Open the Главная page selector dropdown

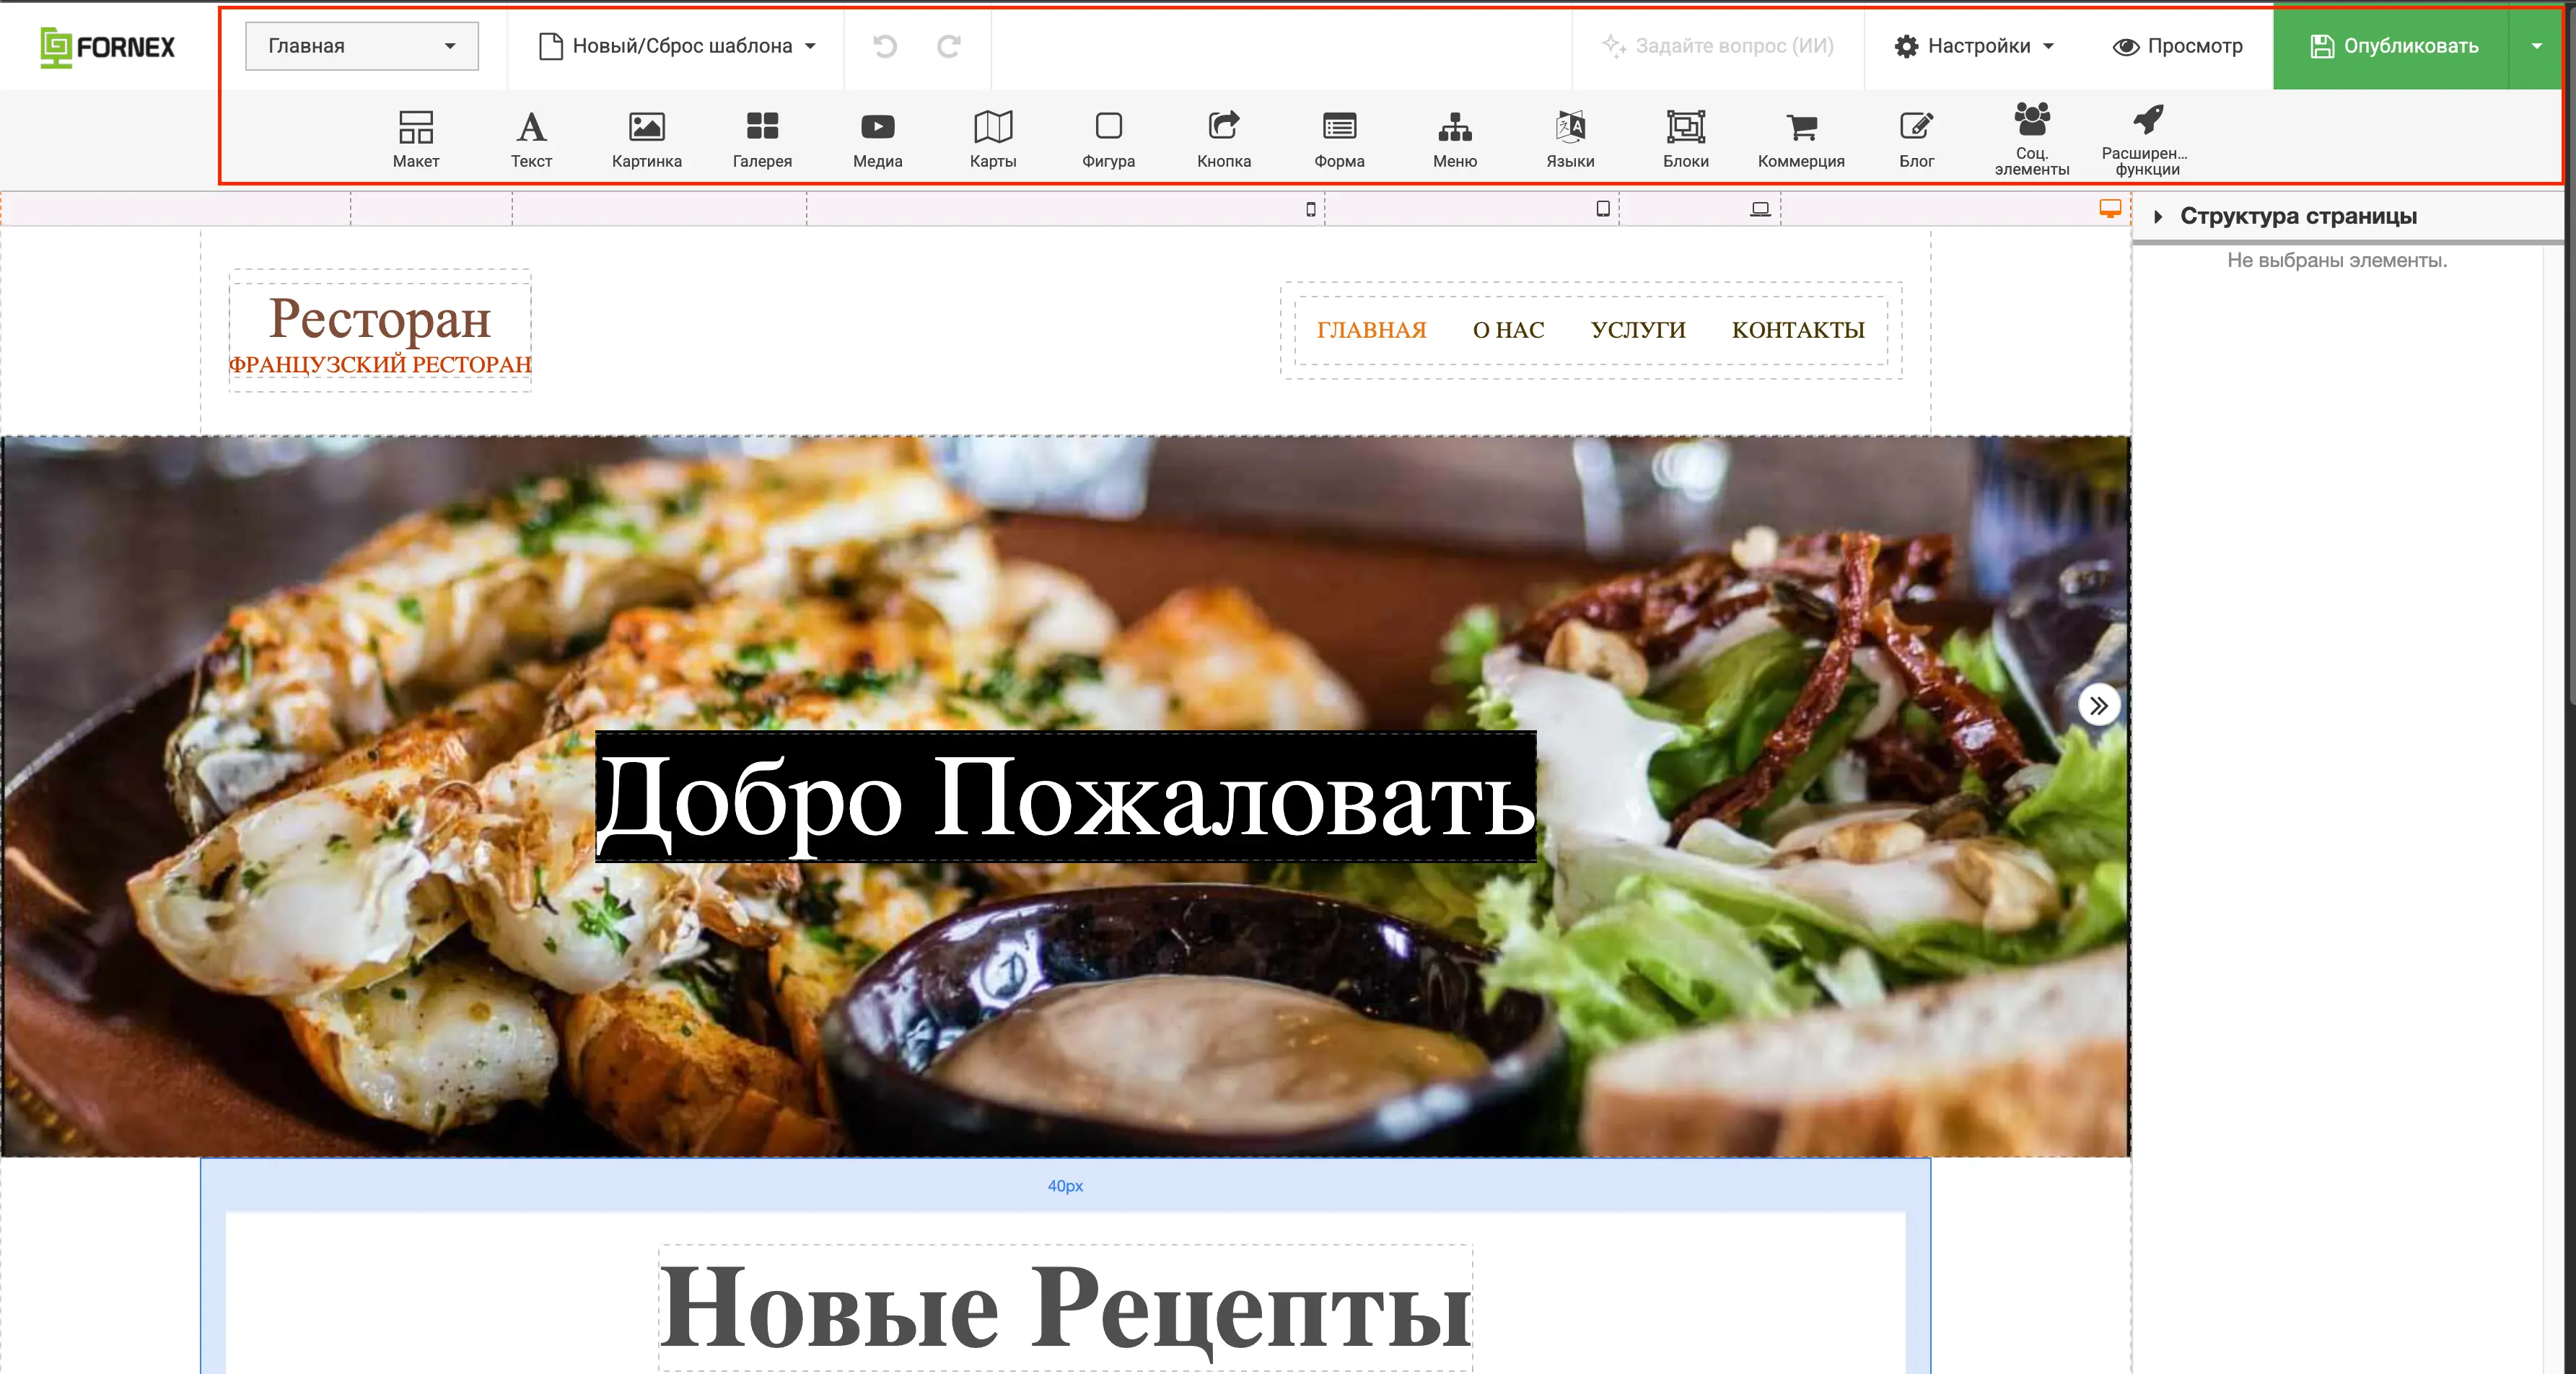pyautogui.click(x=361, y=46)
